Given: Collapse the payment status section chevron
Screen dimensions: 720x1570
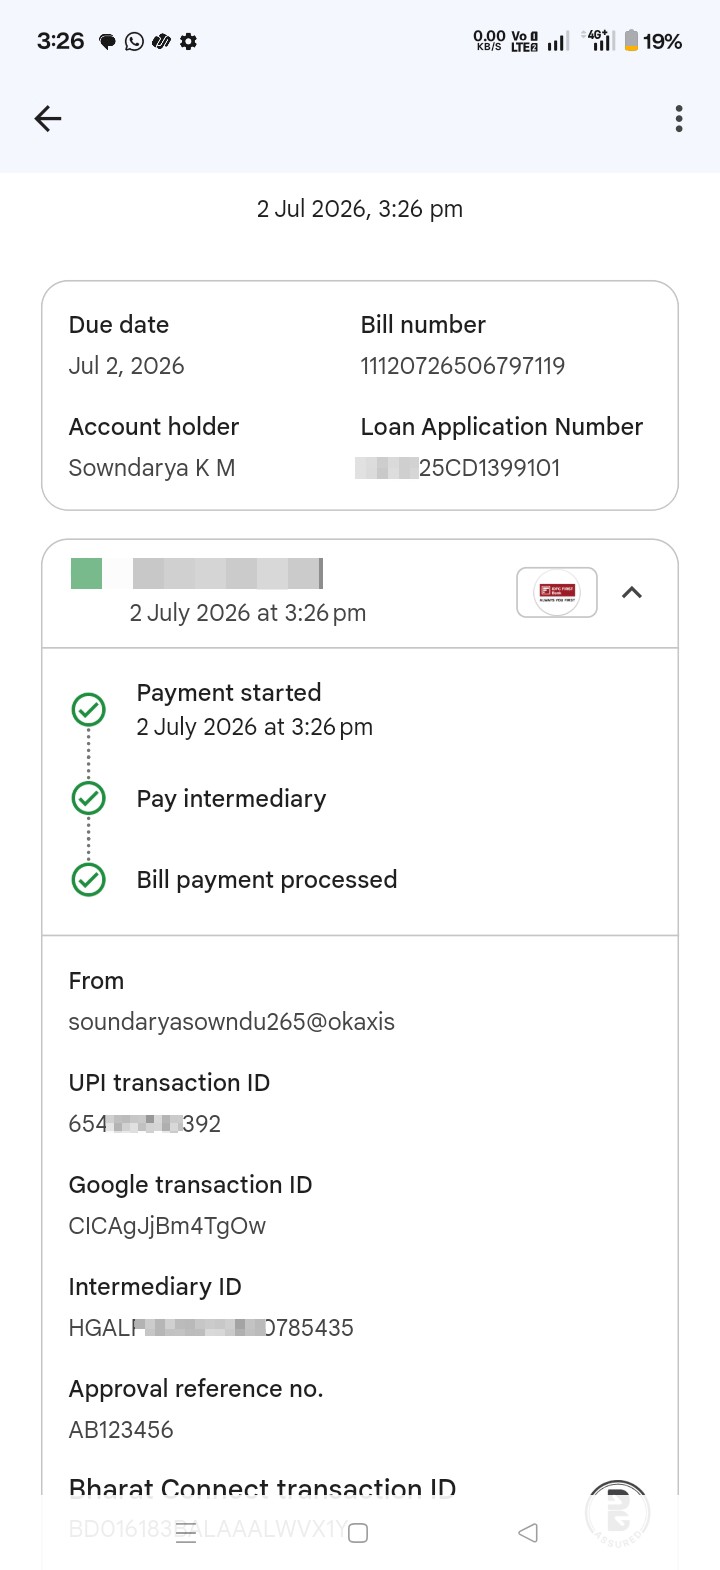Looking at the screenshot, I should [632, 592].
